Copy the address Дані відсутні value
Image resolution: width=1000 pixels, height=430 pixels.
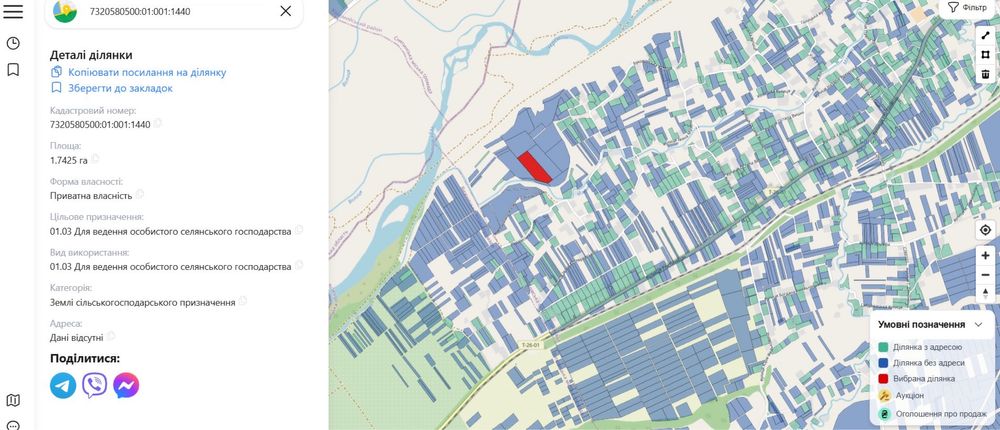pyautogui.click(x=111, y=336)
